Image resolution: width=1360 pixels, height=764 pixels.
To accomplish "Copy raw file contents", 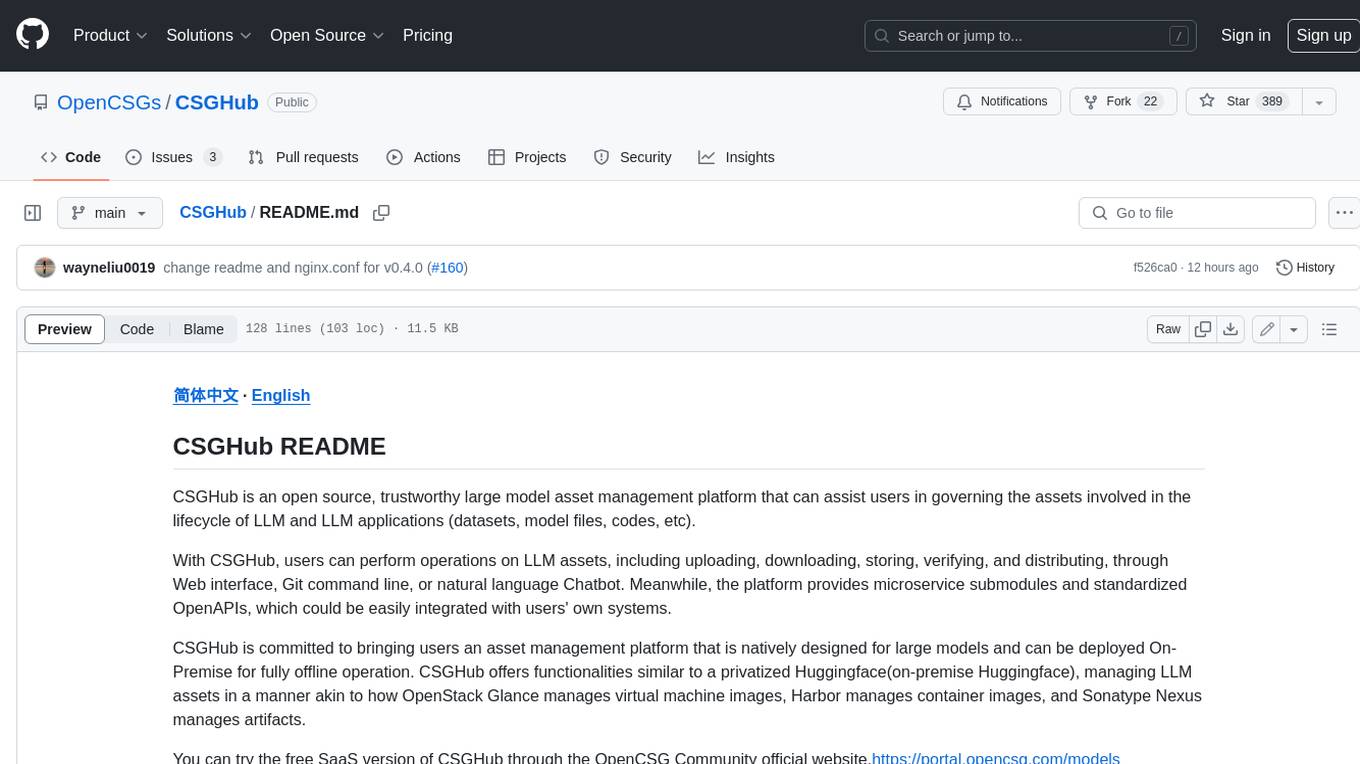I will point(1203,329).
